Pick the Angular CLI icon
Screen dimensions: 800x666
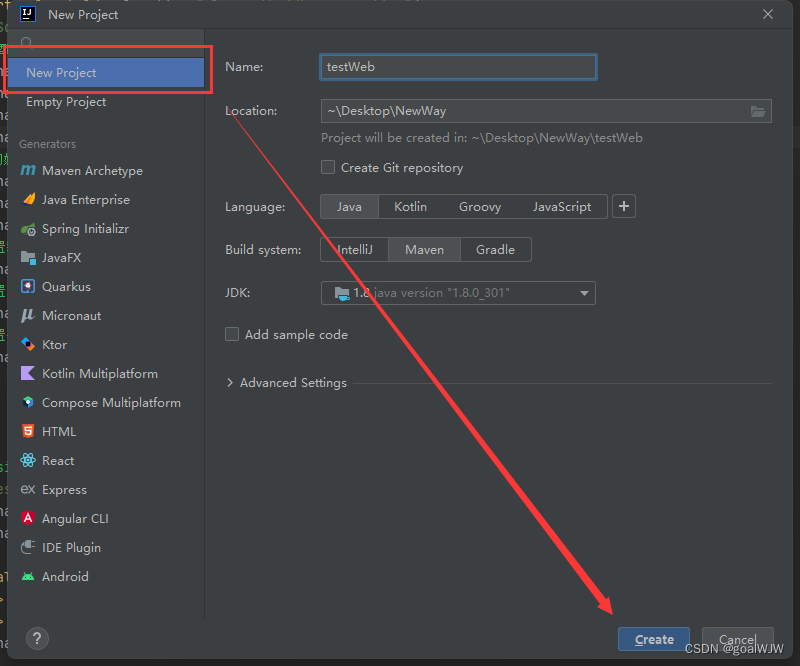click(28, 519)
